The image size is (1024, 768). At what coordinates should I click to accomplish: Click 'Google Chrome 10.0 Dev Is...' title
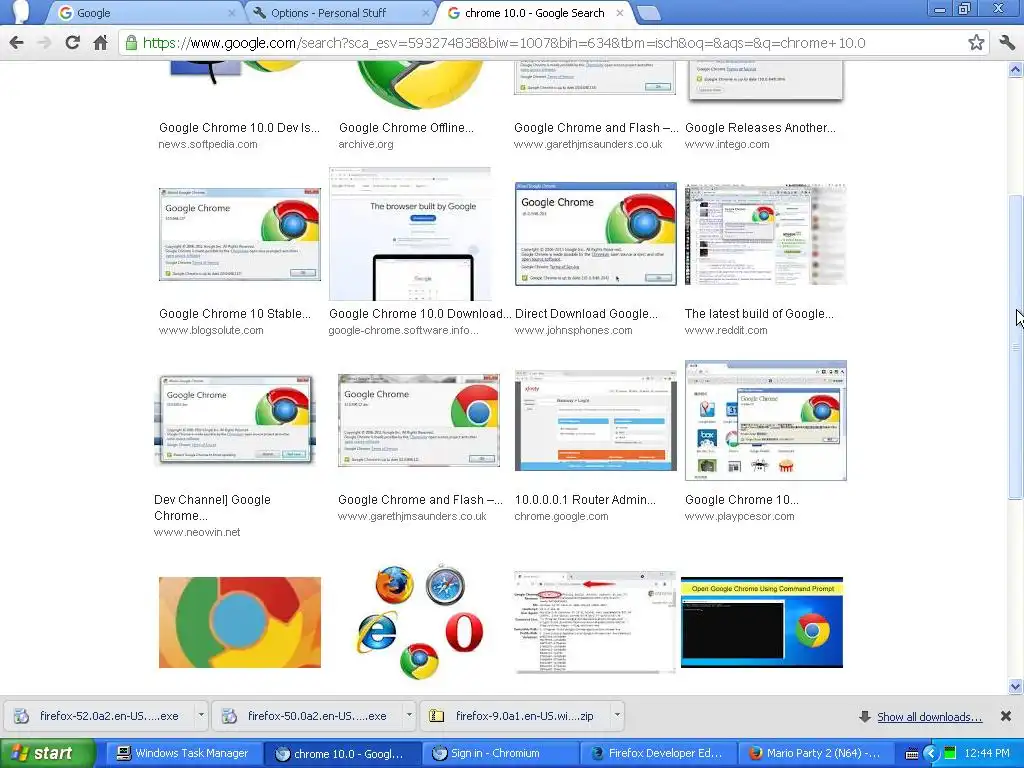pos(239,128)
